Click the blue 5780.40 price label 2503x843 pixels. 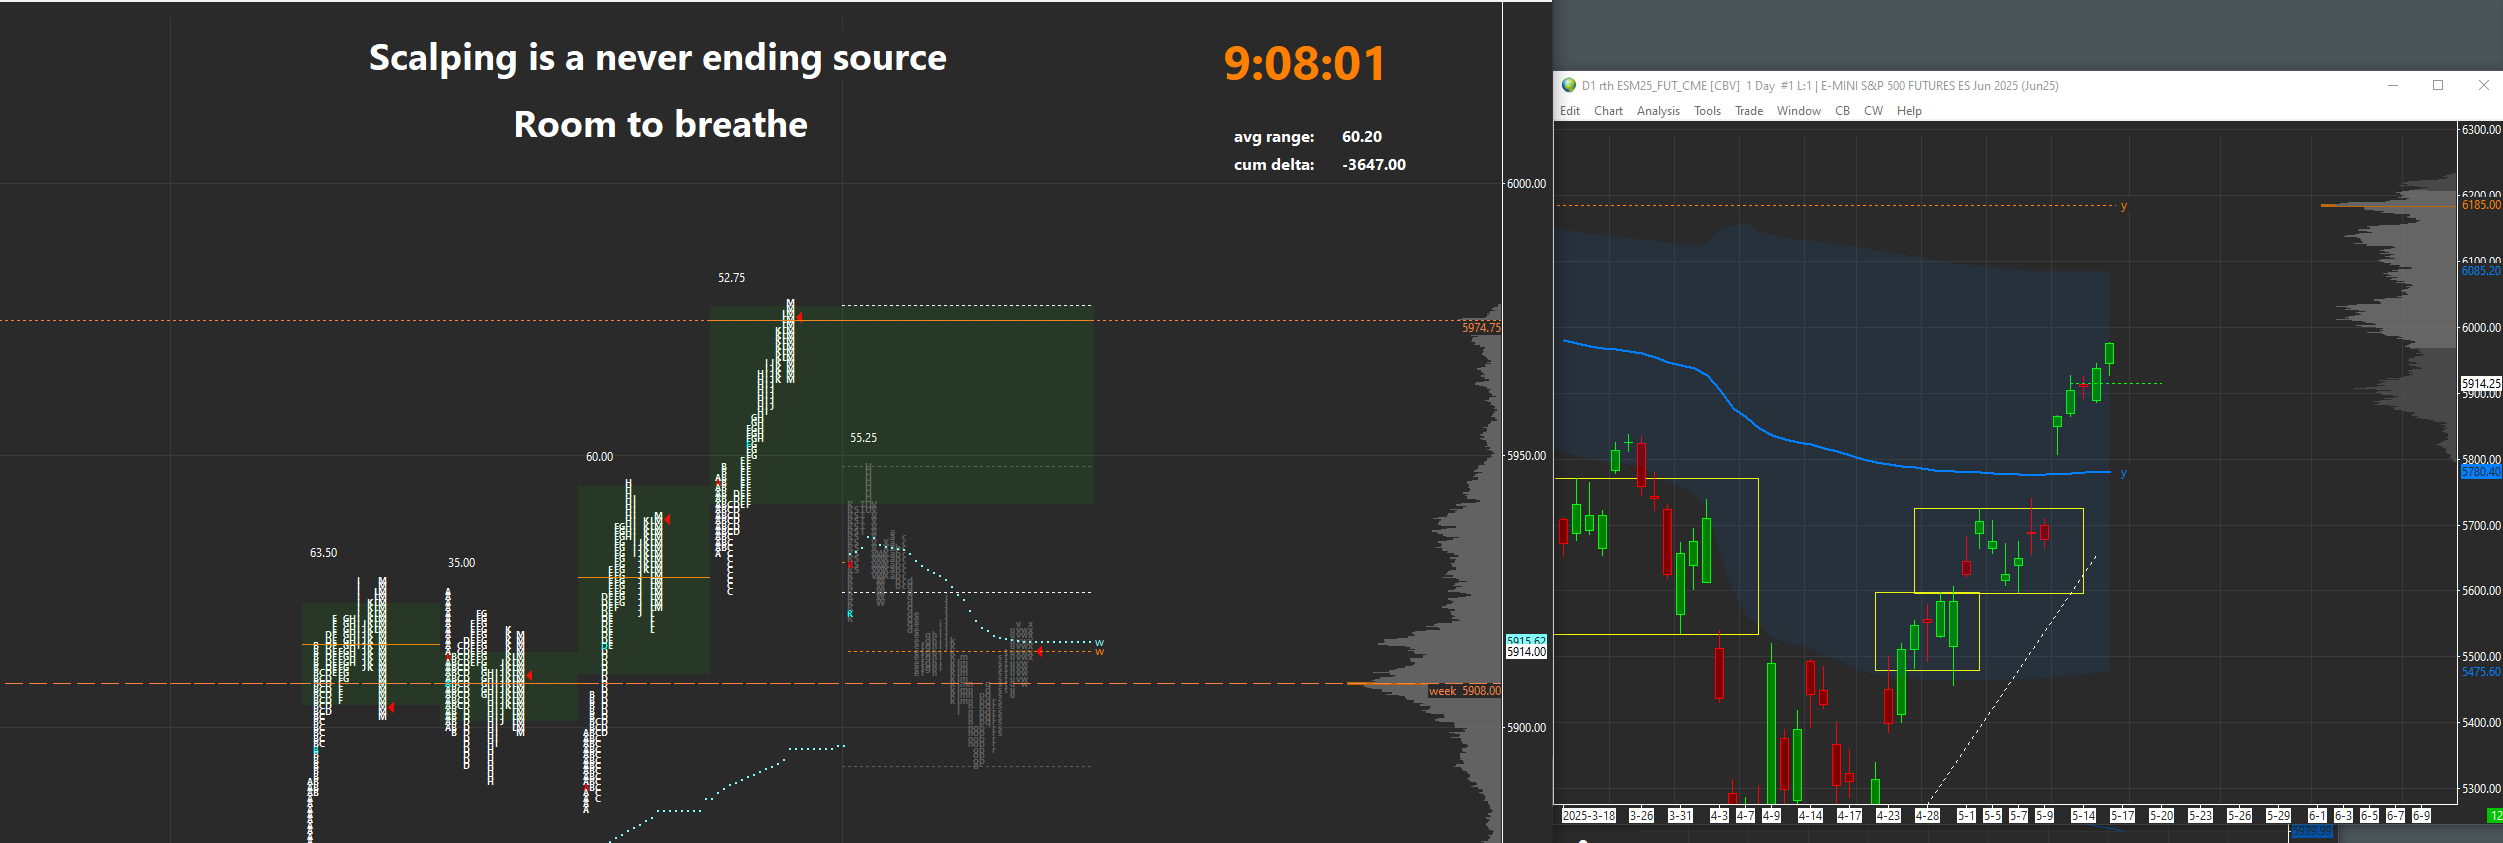pyautogui.click(x=2481, y=472)
